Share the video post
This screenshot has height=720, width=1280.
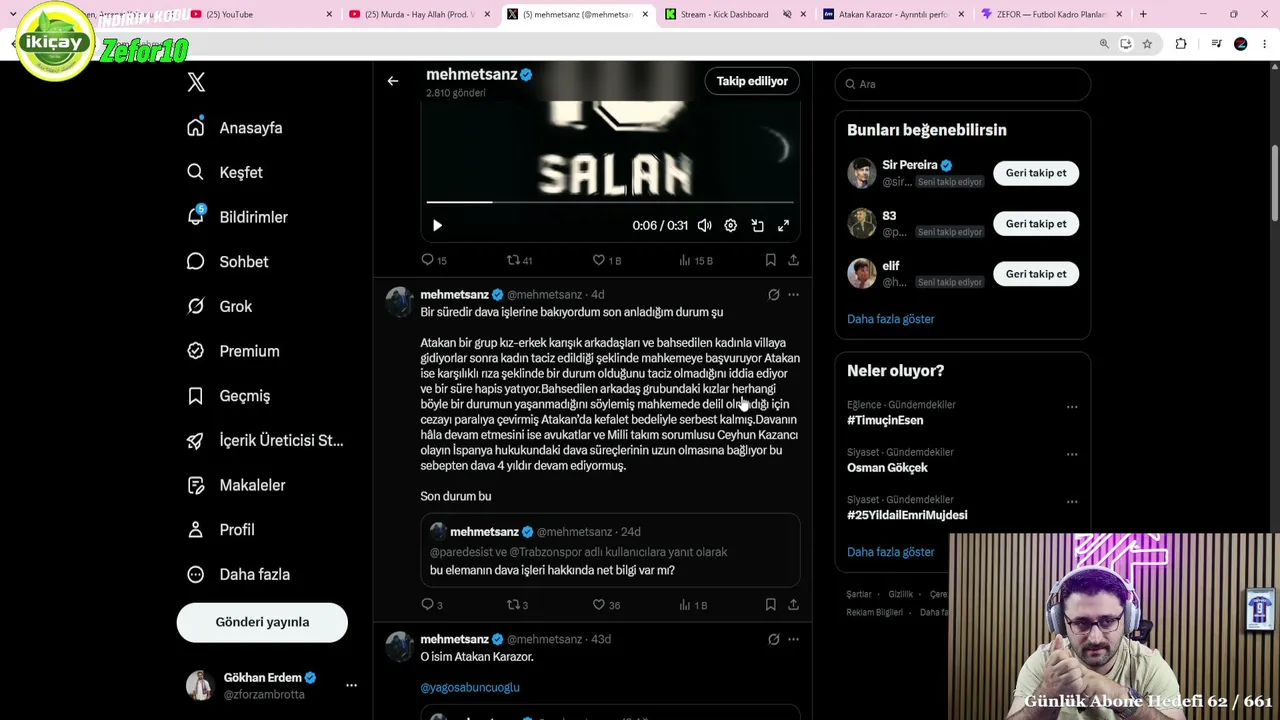tap(793, 260)
